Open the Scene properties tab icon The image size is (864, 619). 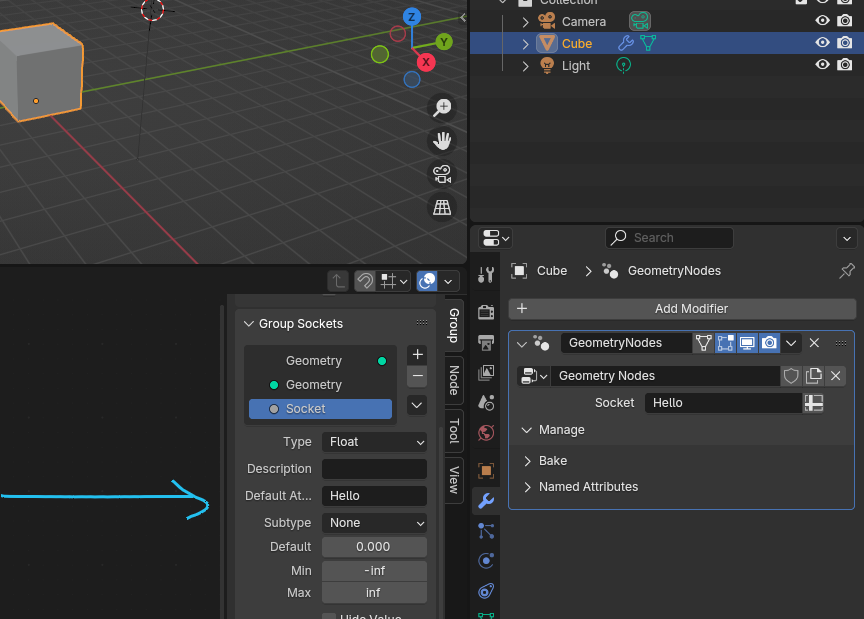click(486, 402)
